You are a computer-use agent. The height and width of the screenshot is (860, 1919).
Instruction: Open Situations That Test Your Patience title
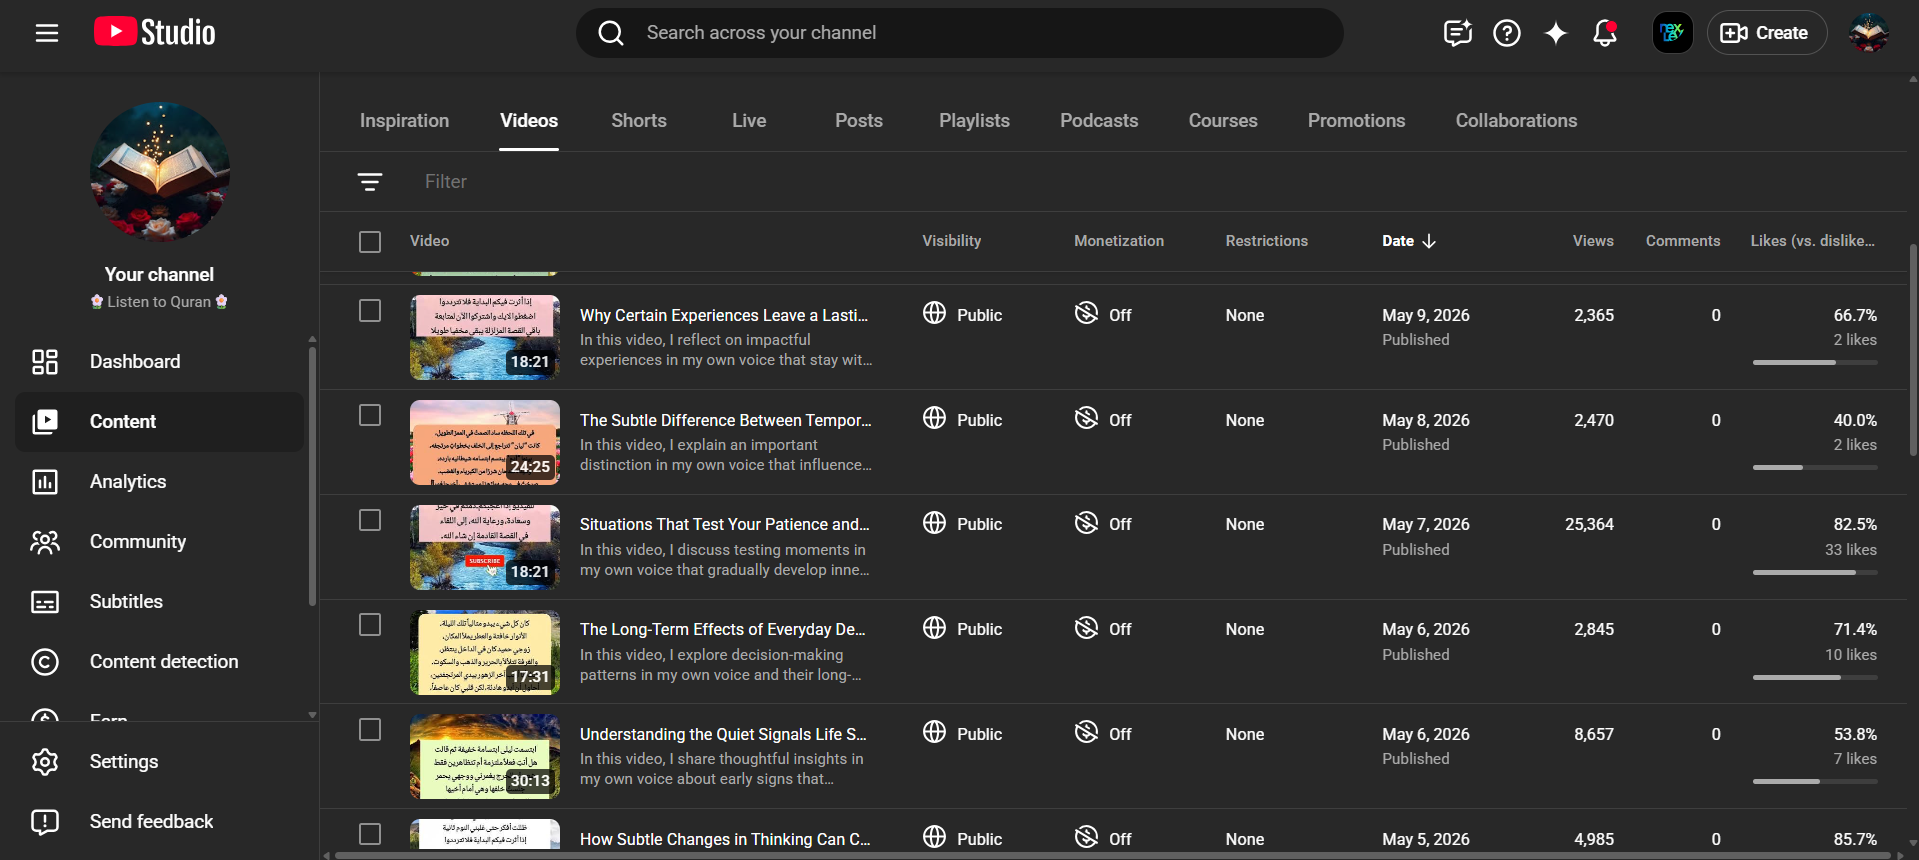point(725,524)
